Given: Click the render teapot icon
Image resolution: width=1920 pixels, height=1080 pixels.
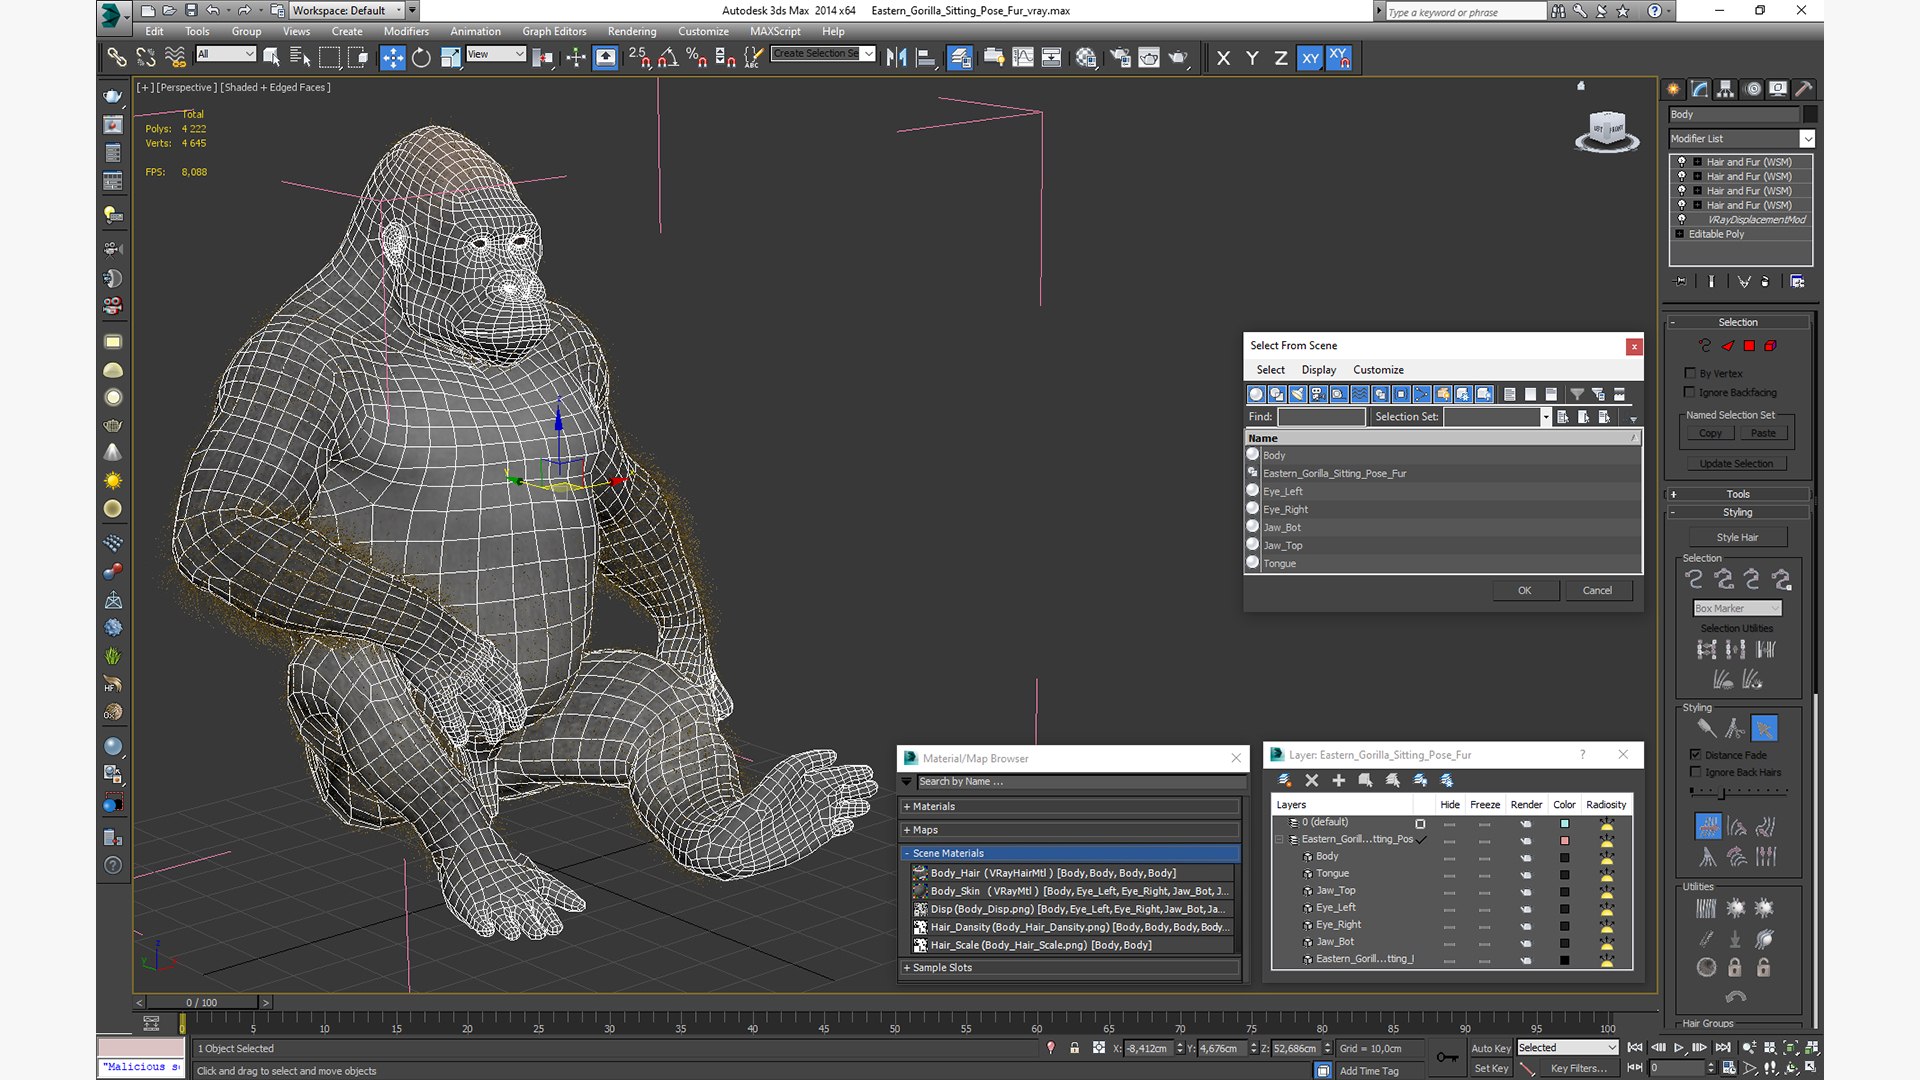Looking at the screenshot, I should [x=1178, y=58].
